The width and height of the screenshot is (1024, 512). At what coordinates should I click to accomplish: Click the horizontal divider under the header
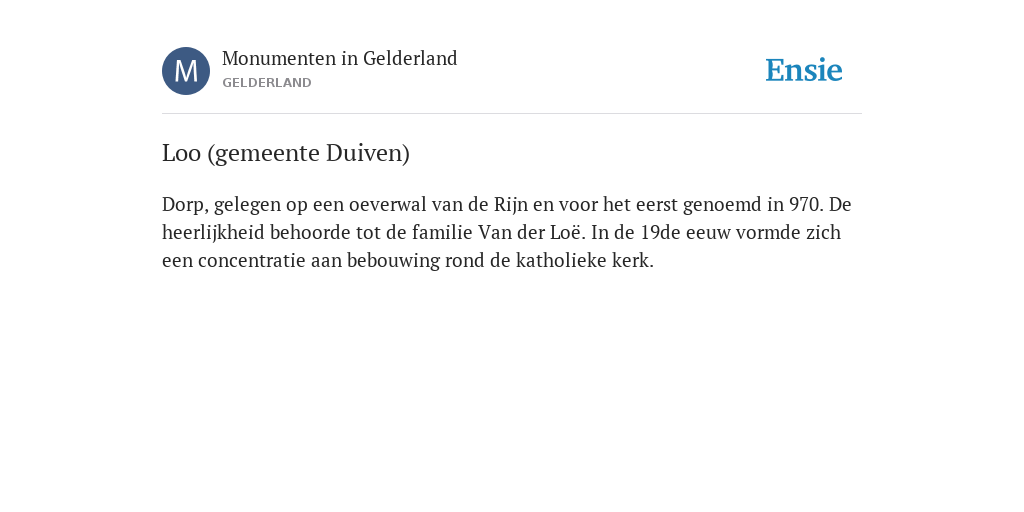click(512, 114)
